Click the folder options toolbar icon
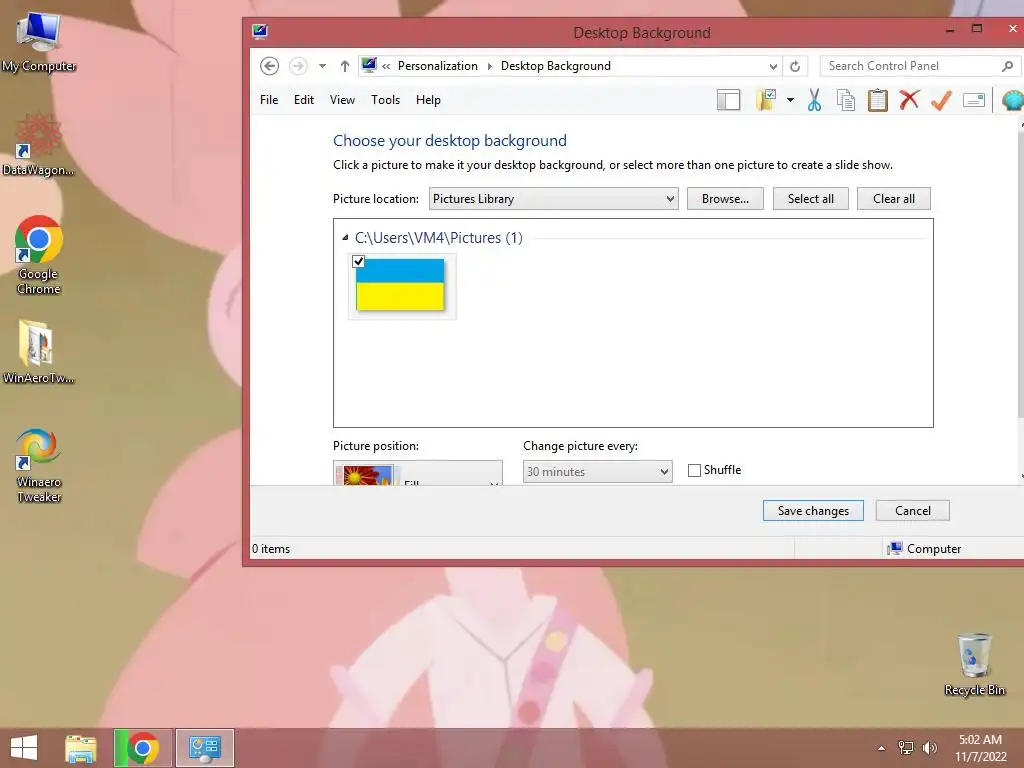 [x=766, y=100]
